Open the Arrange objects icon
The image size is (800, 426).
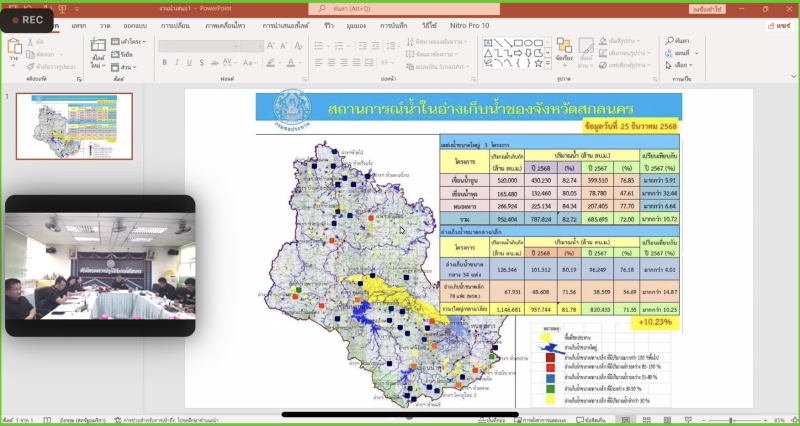[562, 51]
